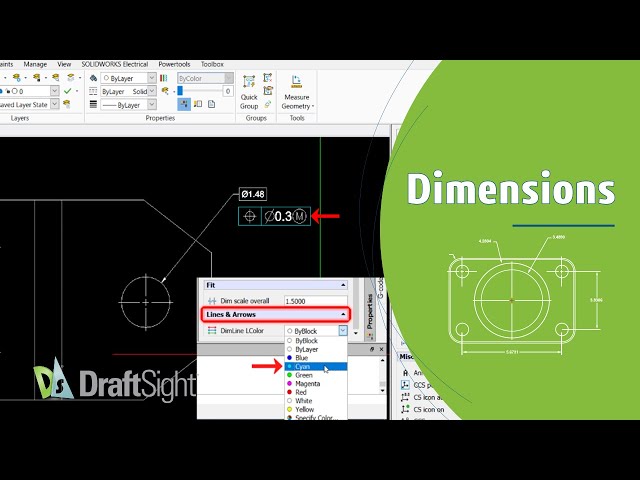Click the green checkmark activate layer icon
Image resolution: width=640 pixels, height=480 pixels.
[x=67, y=91]
